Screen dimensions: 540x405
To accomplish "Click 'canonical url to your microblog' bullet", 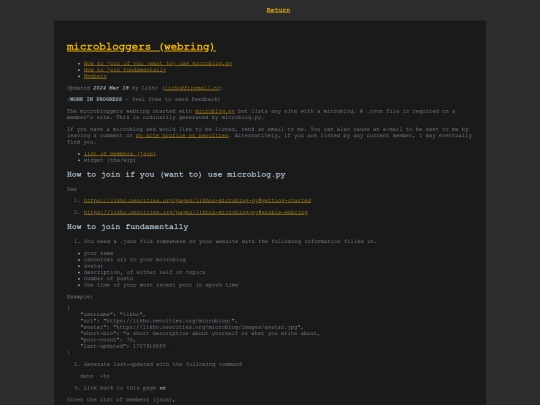I will pyautogui.click(x=135, y=259).
